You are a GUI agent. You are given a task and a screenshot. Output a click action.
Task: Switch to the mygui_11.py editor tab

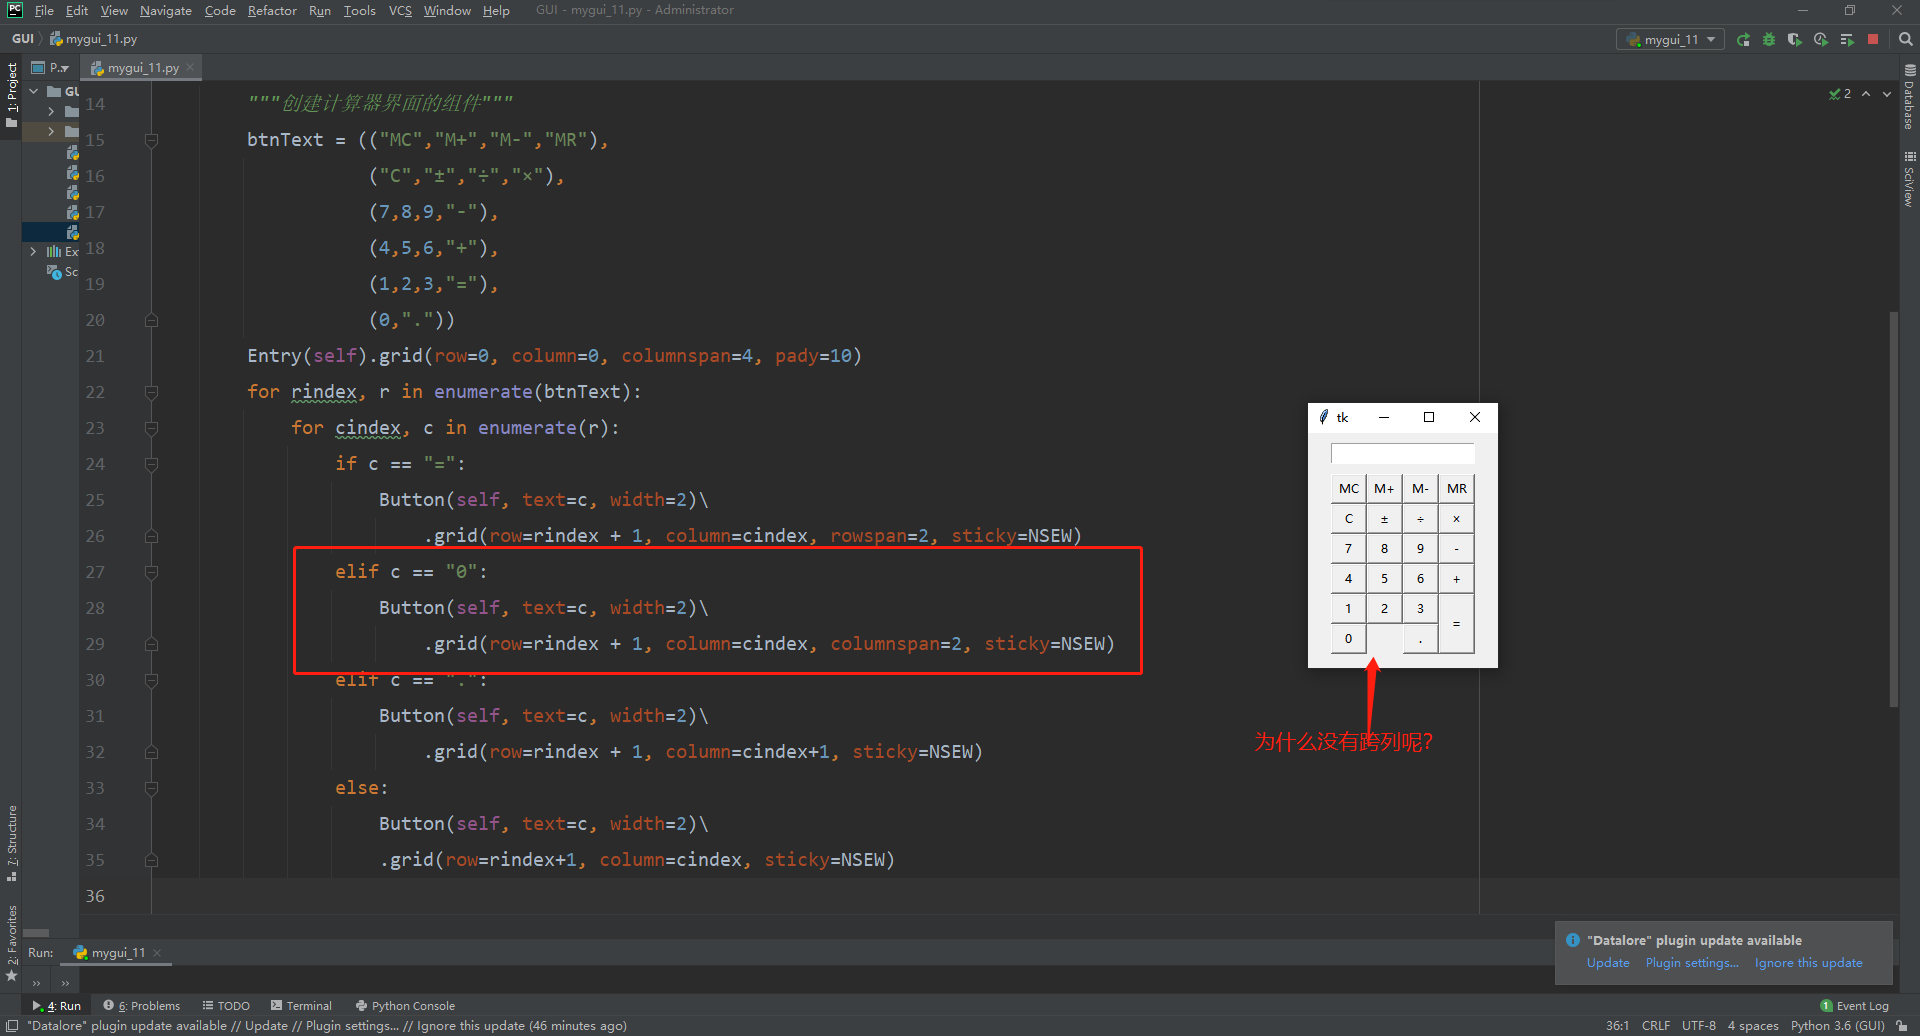coord(142,68)
